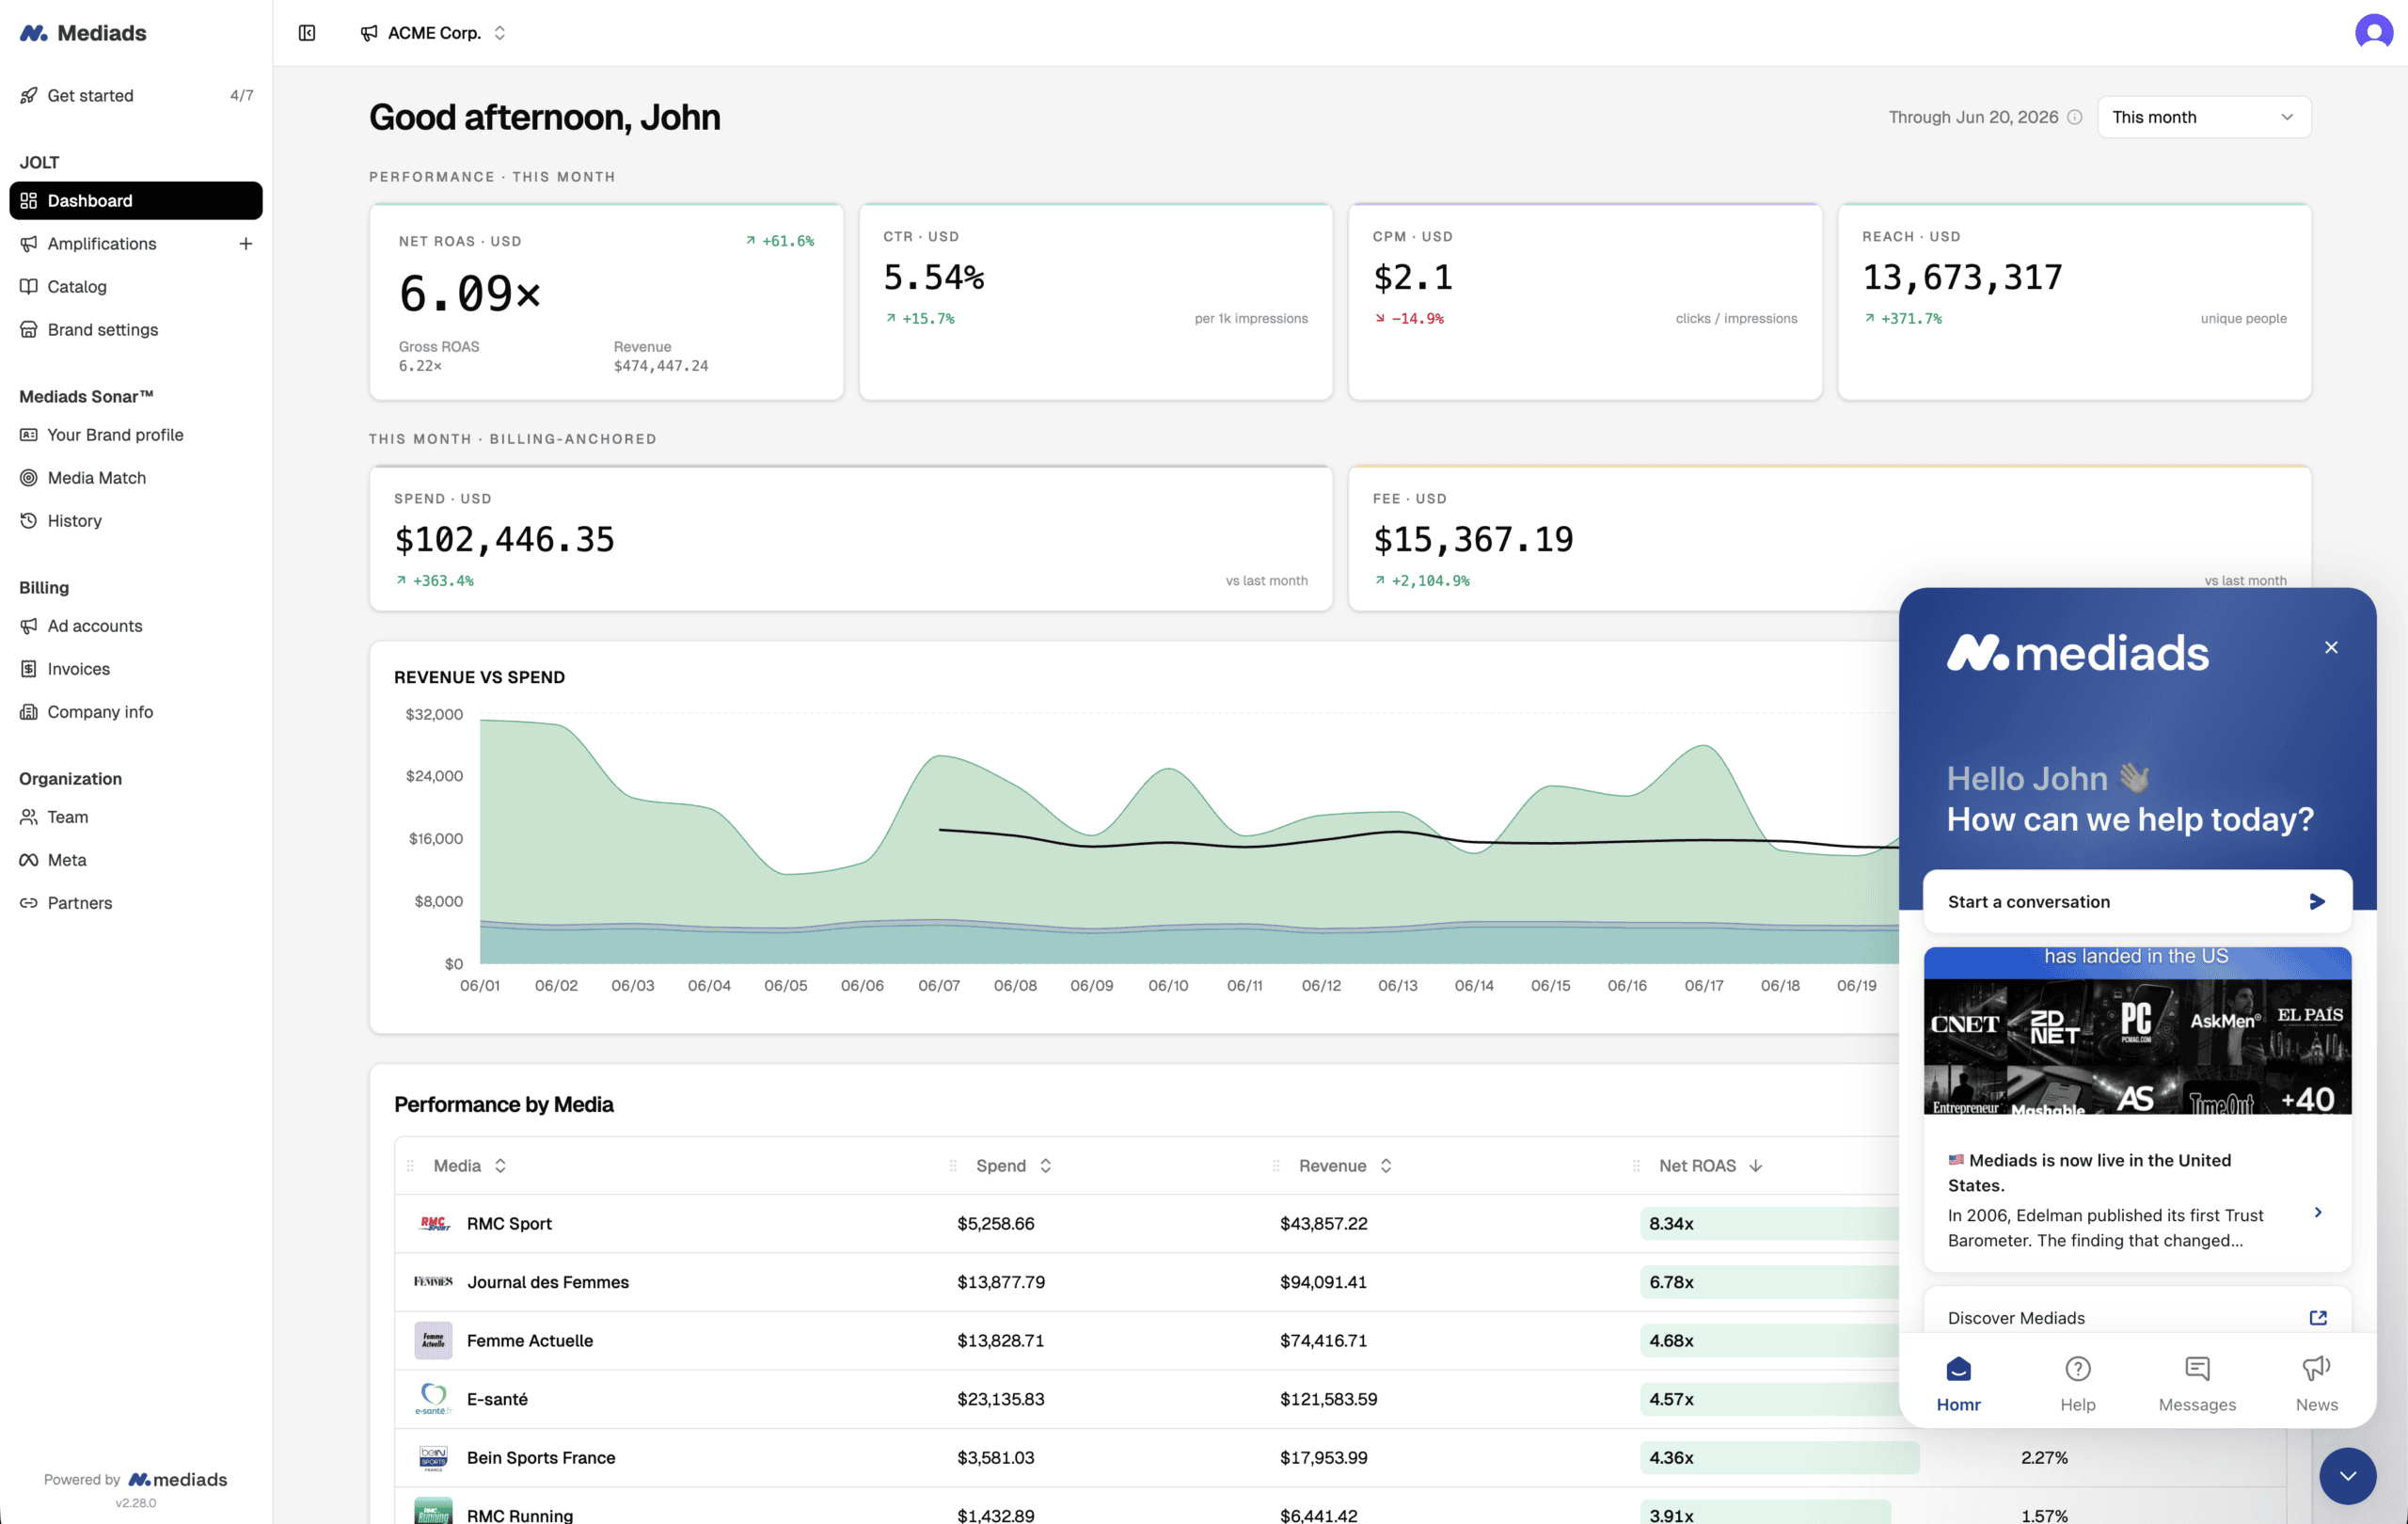Open Invoices in Billing section
Viewport: 2408px width, 1524px height.
coord(78,668)
